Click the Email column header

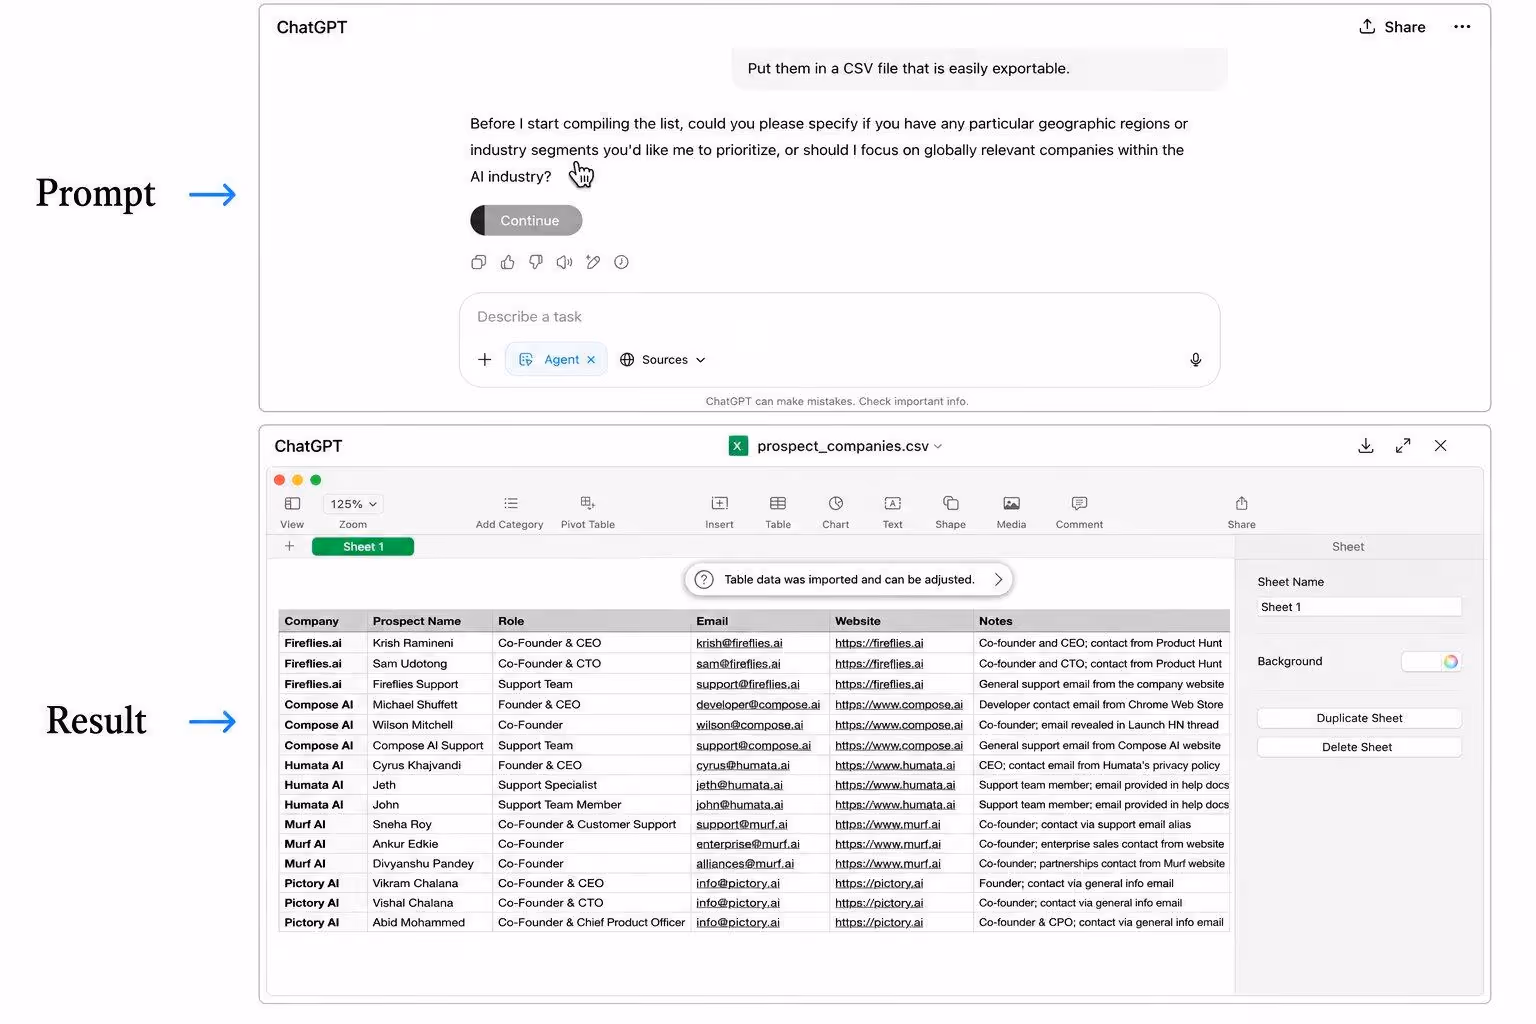point(760,621)
